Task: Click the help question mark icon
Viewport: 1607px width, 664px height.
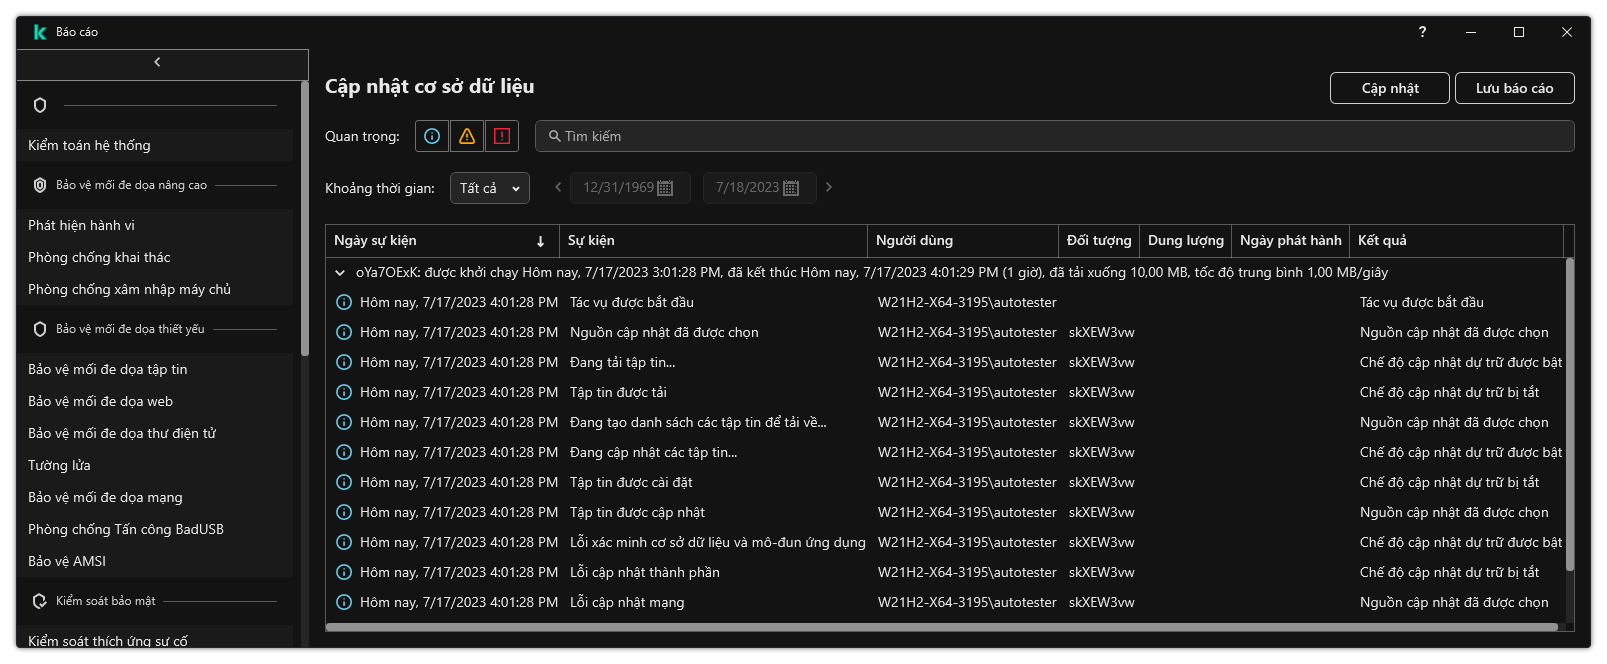Action: click(1422, 32)
